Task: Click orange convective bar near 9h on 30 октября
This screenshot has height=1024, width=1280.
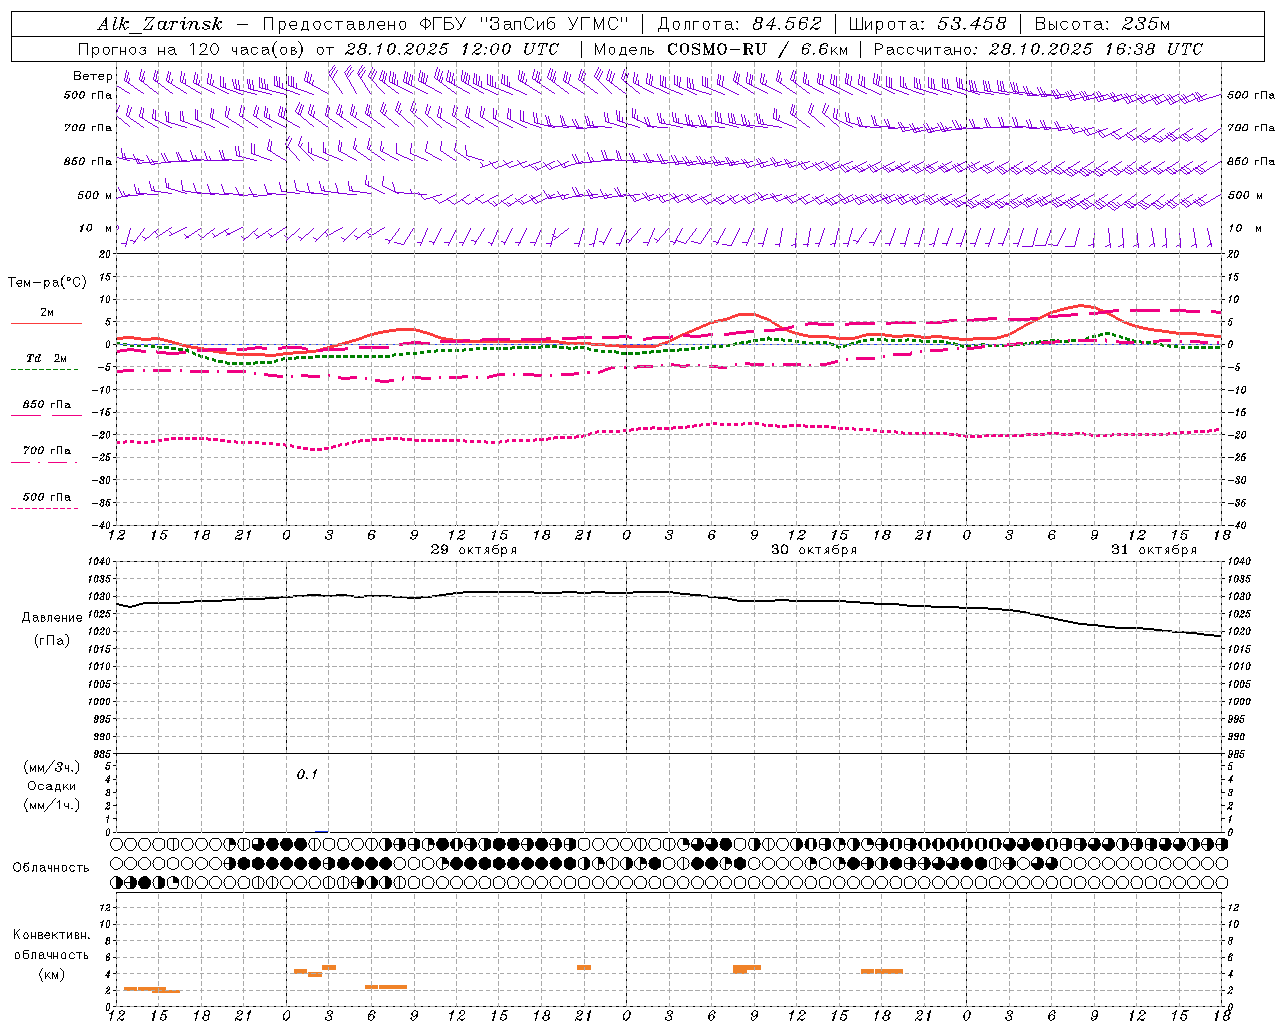Action: point(746,968)
